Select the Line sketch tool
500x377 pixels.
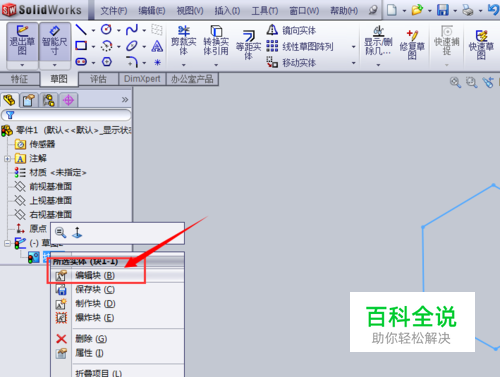(81, 30)
